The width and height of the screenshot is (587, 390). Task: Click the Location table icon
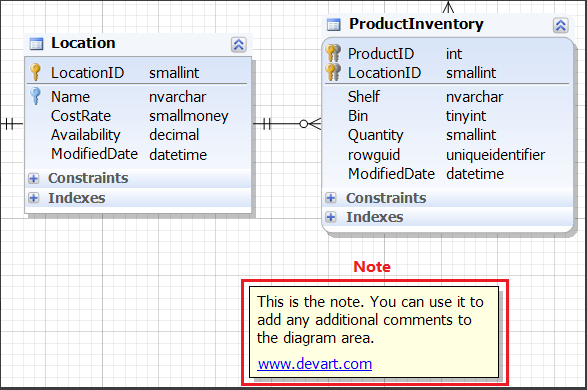(36, 44)
